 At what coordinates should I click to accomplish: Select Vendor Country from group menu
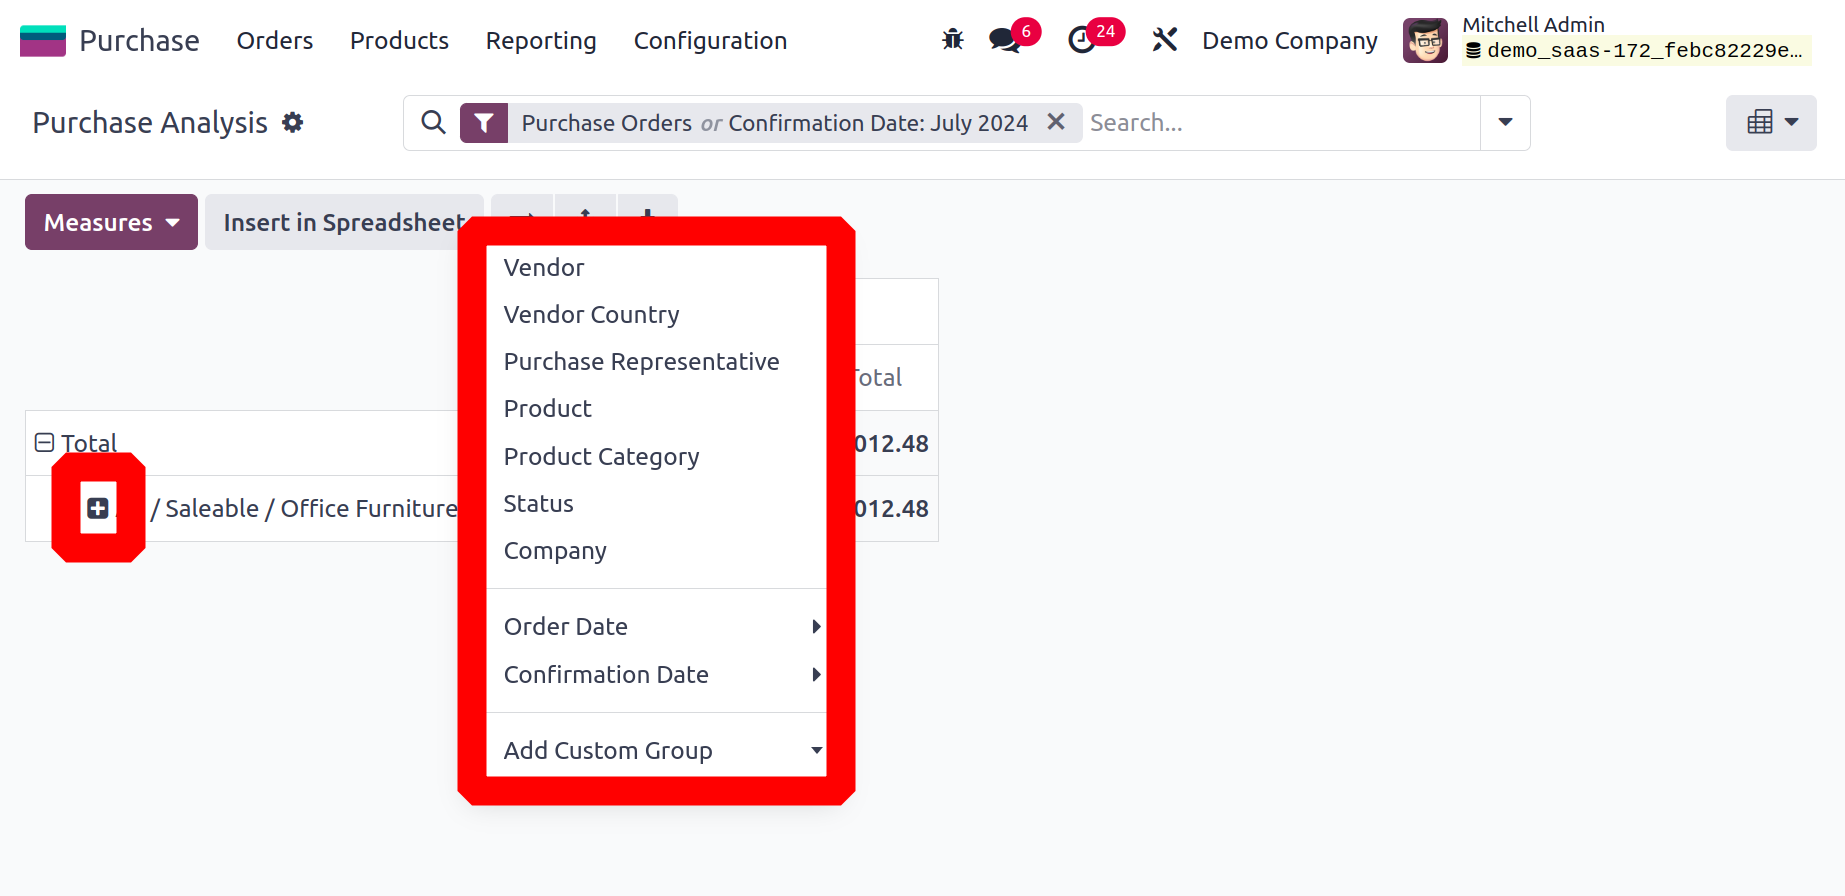click(x=591, y=315)
